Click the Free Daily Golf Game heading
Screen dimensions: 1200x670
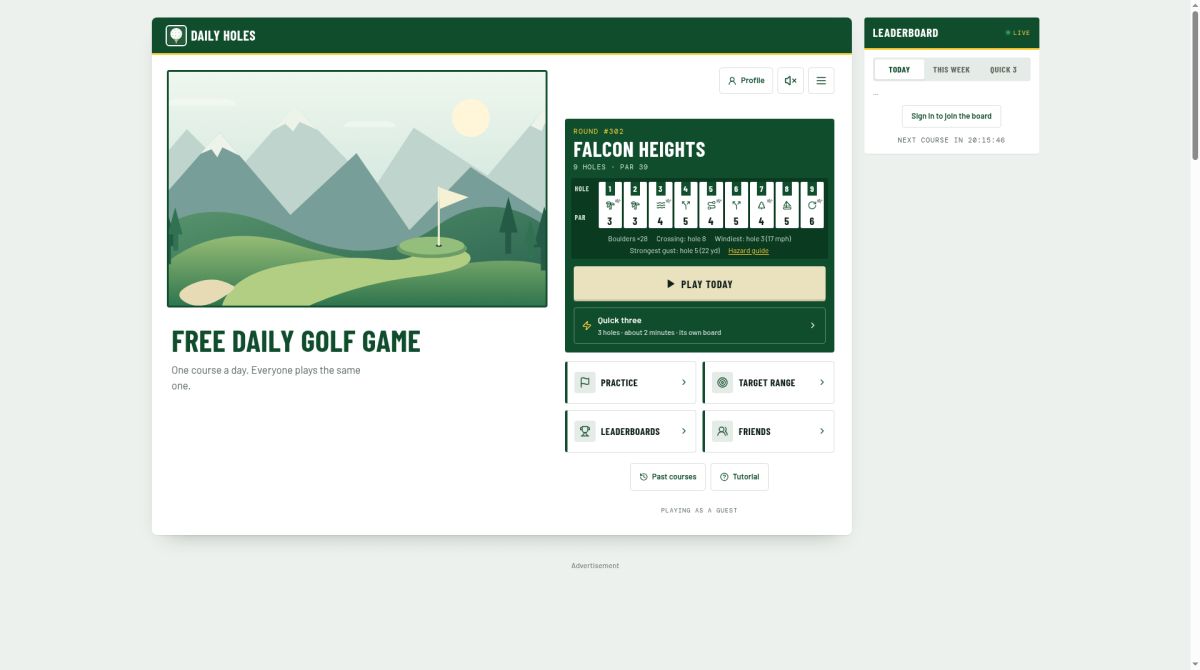[x=296, y=341]
